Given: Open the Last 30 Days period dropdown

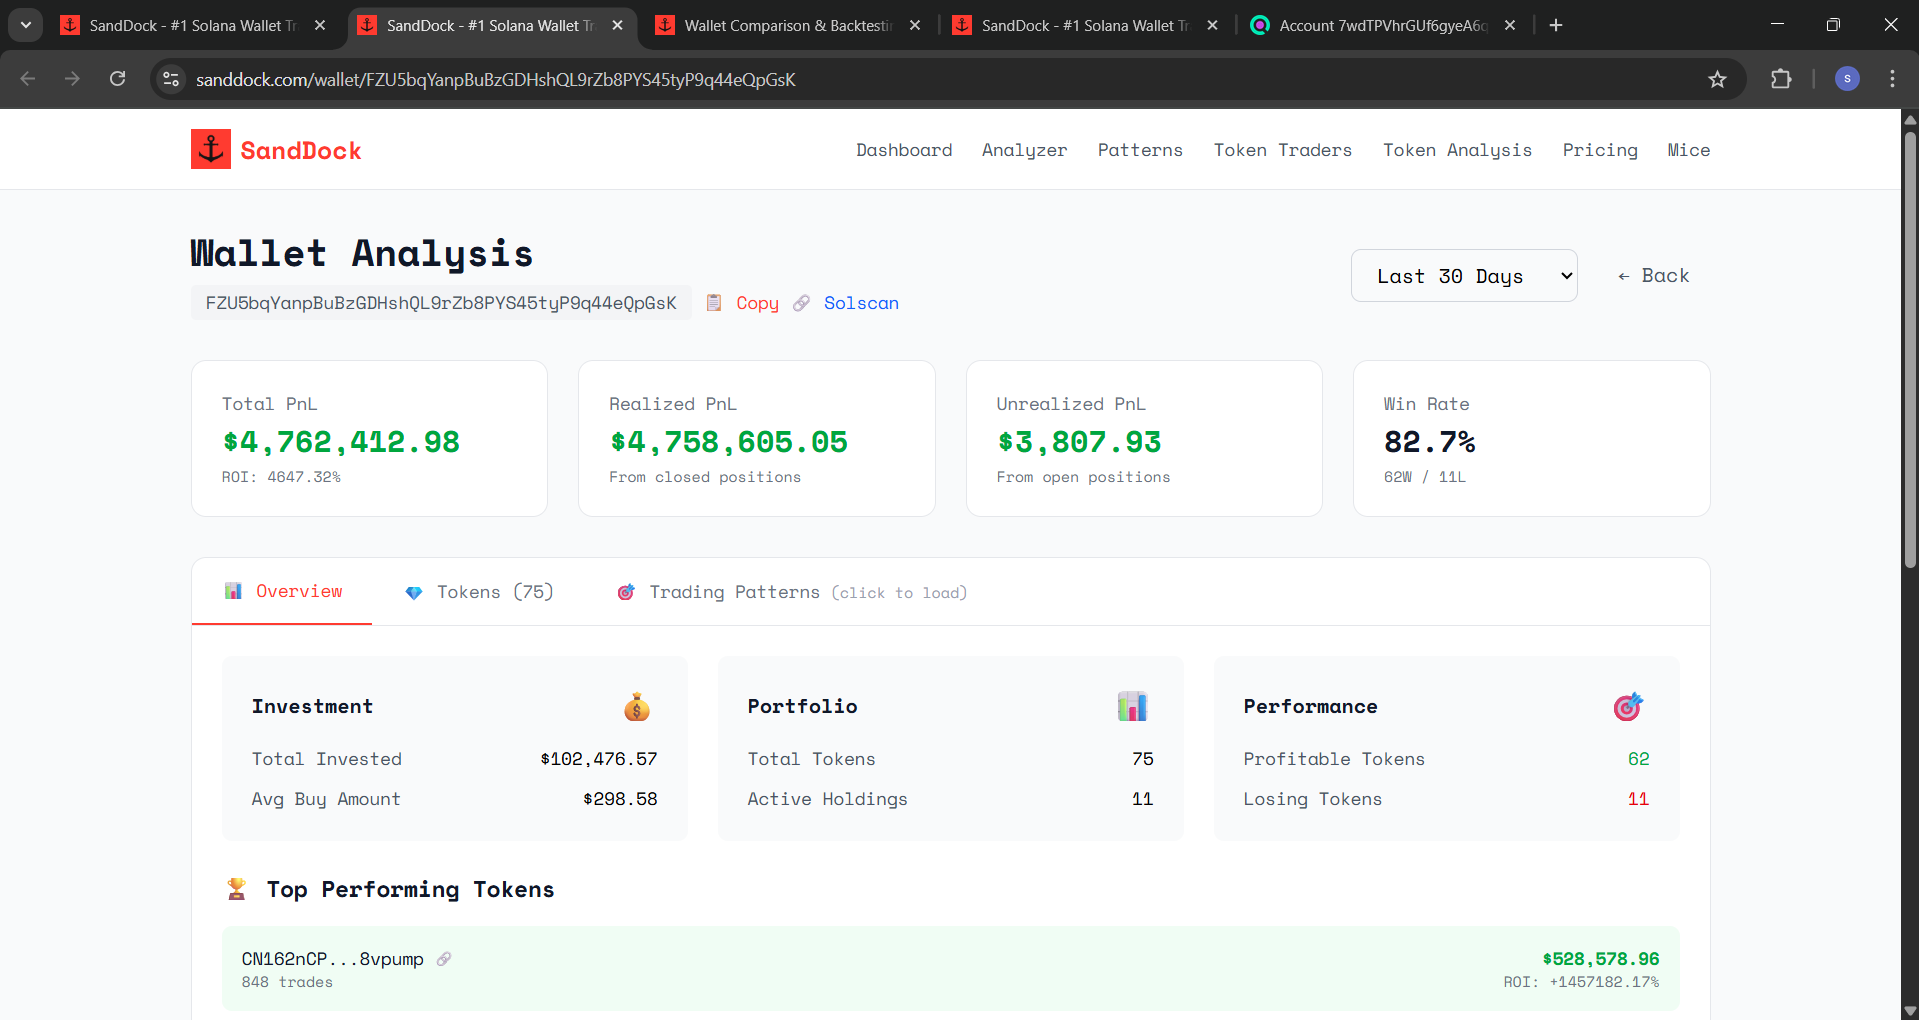Looking at the screenshot, I should pyautogui.click(x=1464, y=276).
